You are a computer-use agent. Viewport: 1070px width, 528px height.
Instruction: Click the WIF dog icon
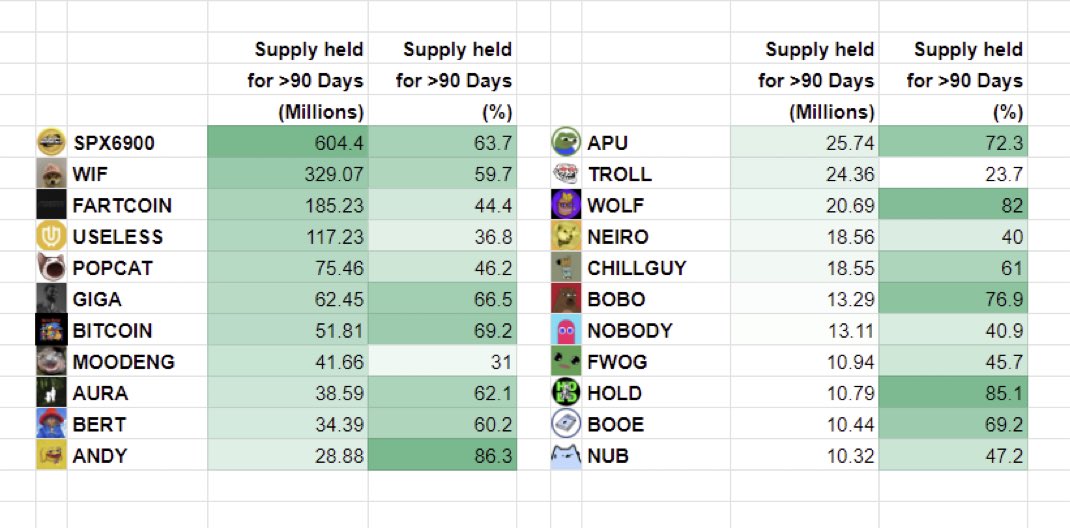coord(50,174)
